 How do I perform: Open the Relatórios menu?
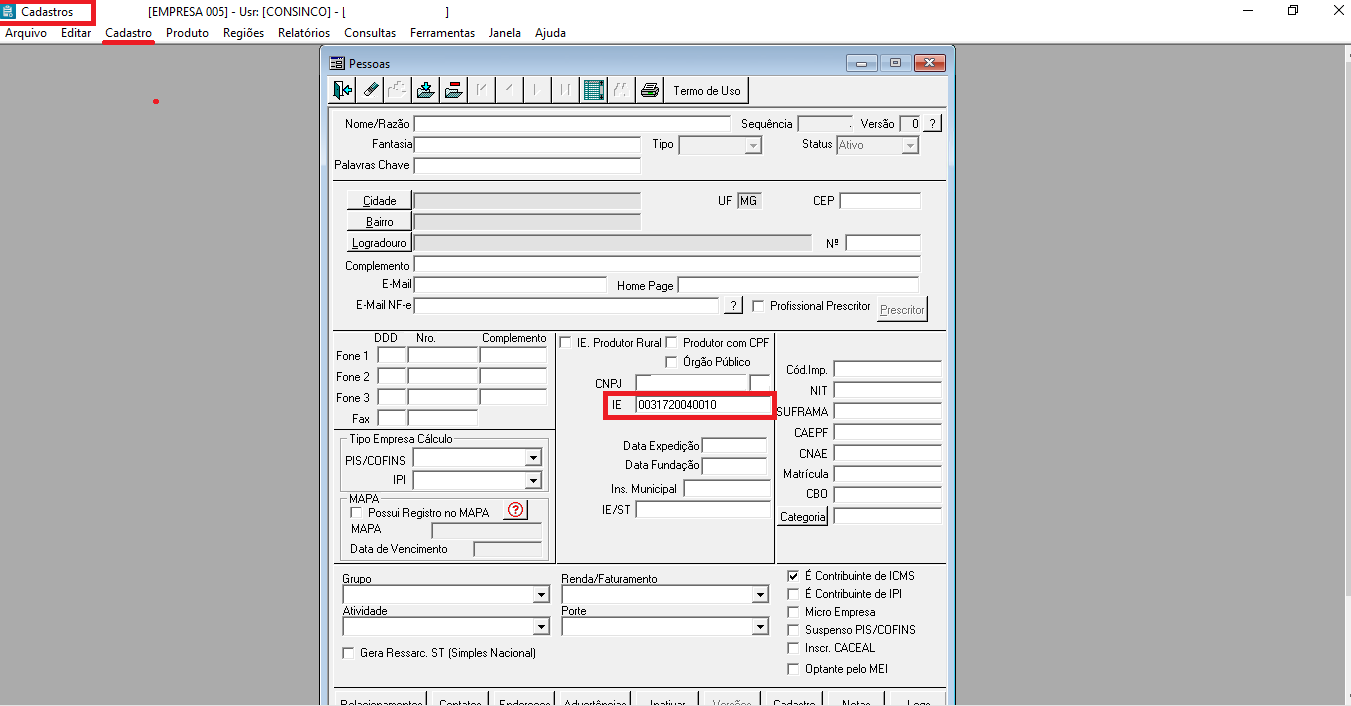coord(304,33)
